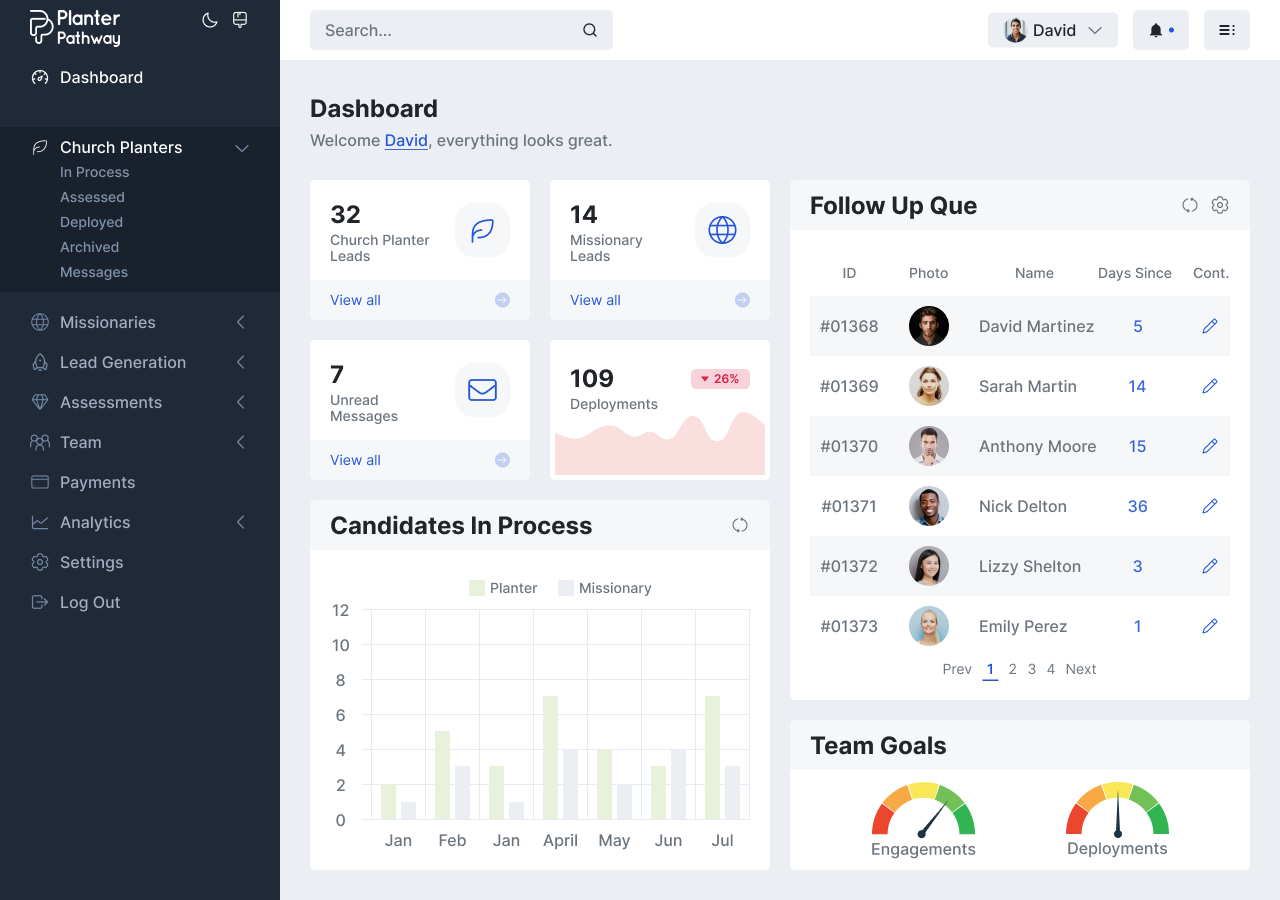The width and height of the screenshot is (1280, 900).
Task: Click the Engagements gauge
Action: [x=923, y=815]
